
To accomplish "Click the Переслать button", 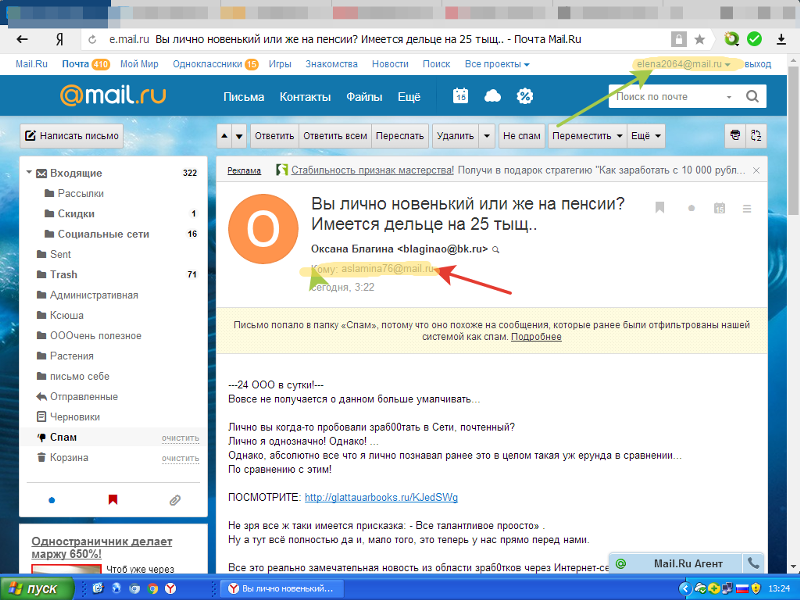I will pyautogui.click(x=400, y=136).
